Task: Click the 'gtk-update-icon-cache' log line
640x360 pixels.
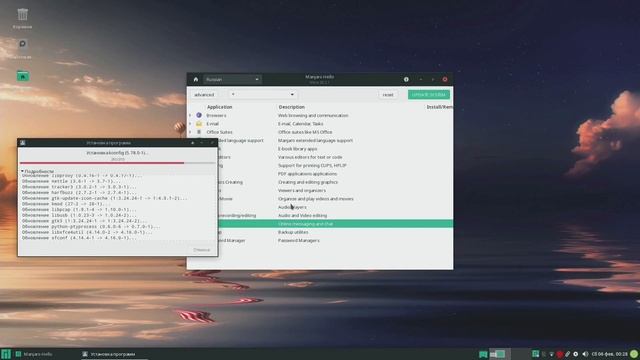Action: point(104,198)
